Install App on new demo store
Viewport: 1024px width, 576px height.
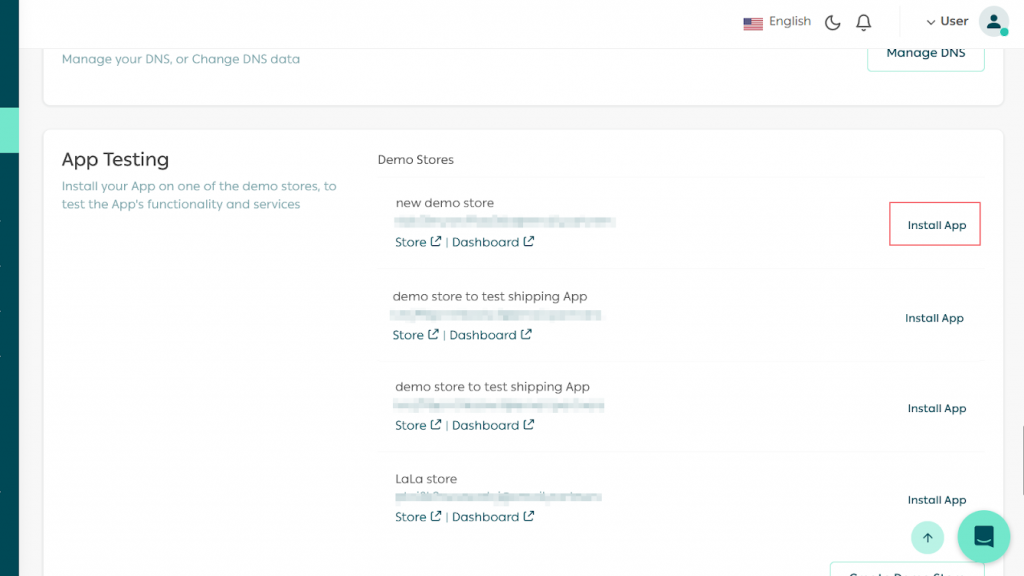(x=936, y=225)
